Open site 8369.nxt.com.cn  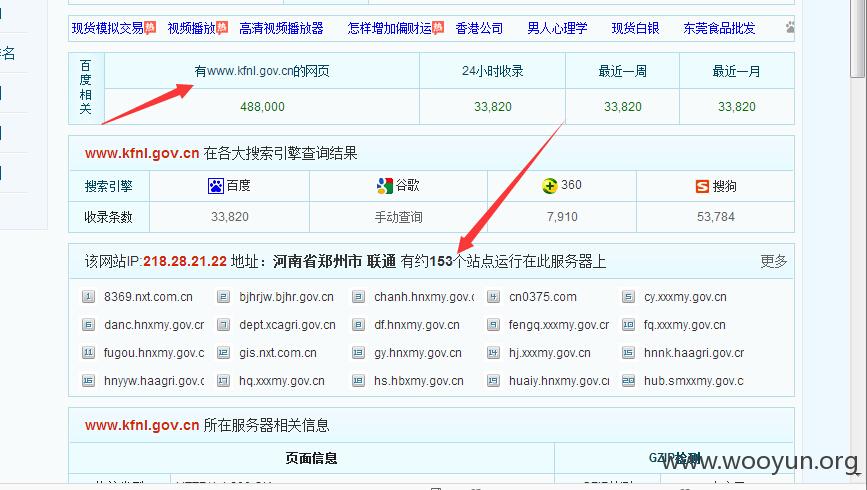pos(148,297)
